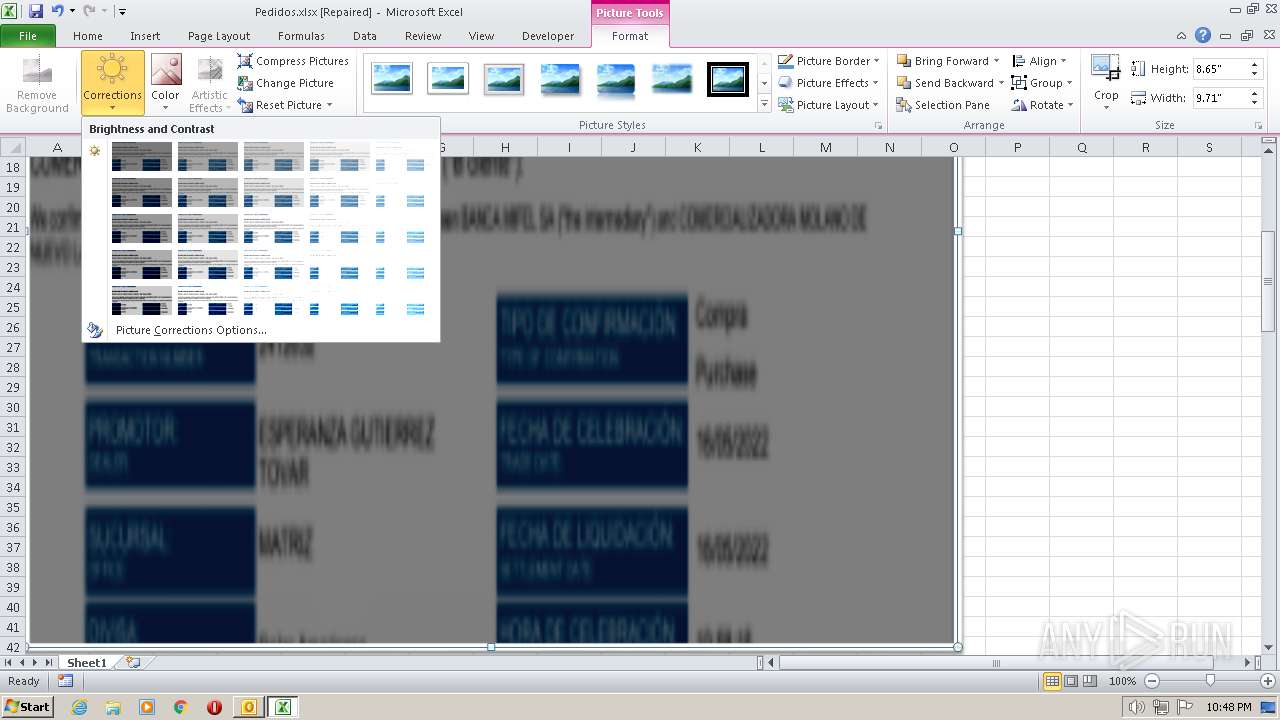Screen dimensions: 1280x720
Task: Open the Size dialog launcher
Action: tap(1259, 126)
